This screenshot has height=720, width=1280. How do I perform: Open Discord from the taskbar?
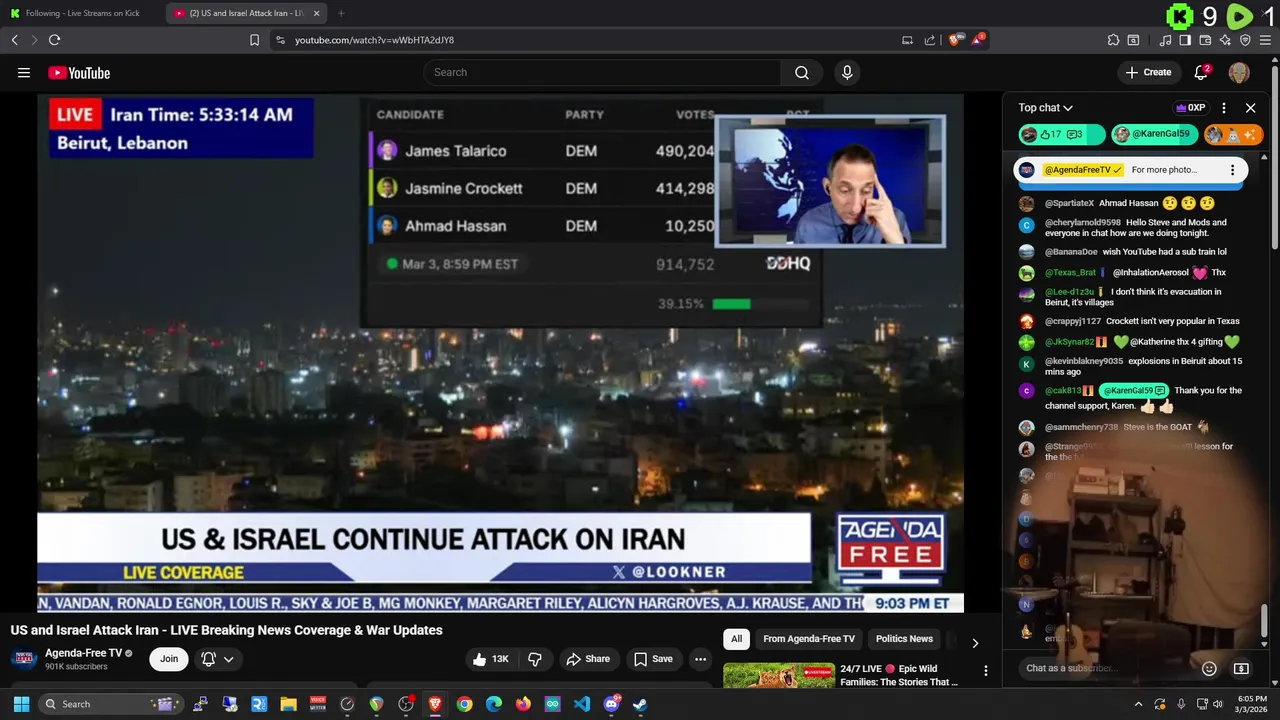(x=611, y=704)
